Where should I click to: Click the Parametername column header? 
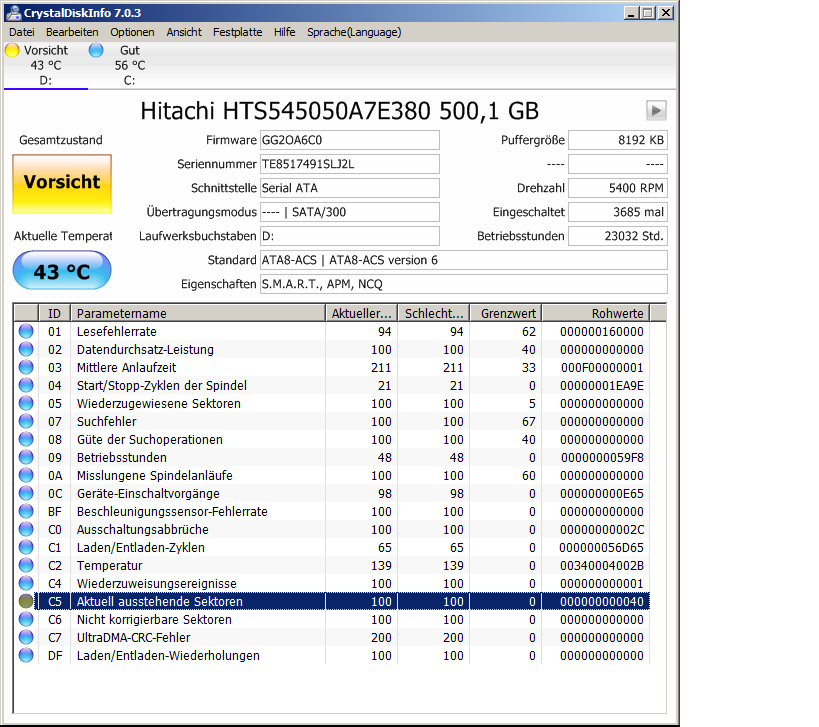tap(198, 313)
